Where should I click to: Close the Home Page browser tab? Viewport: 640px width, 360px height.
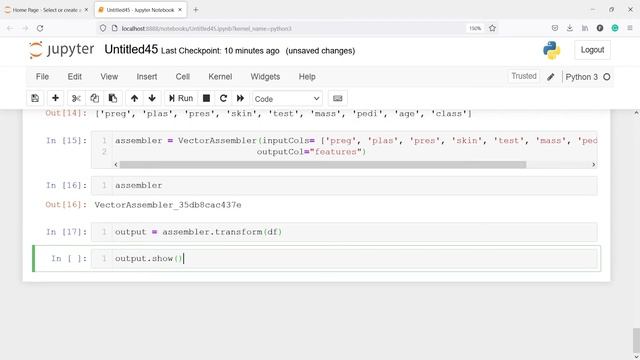86,10
